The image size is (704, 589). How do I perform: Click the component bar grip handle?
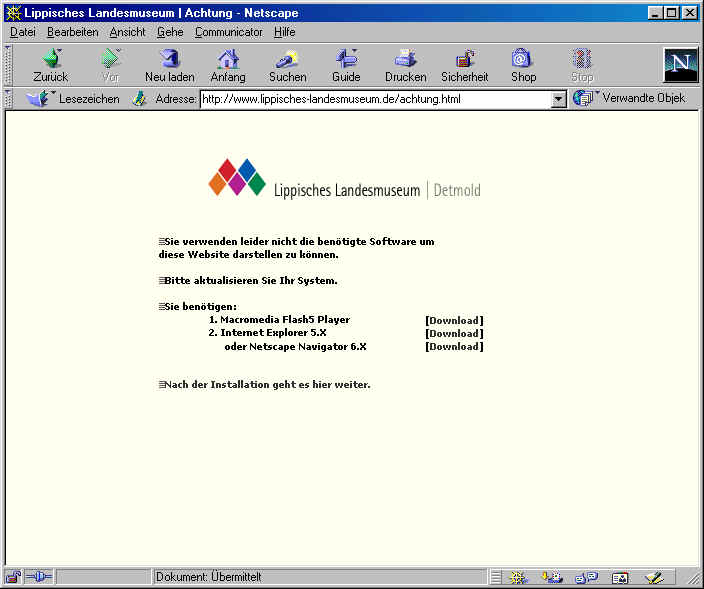pyautogui.click(x=496, y=577)
